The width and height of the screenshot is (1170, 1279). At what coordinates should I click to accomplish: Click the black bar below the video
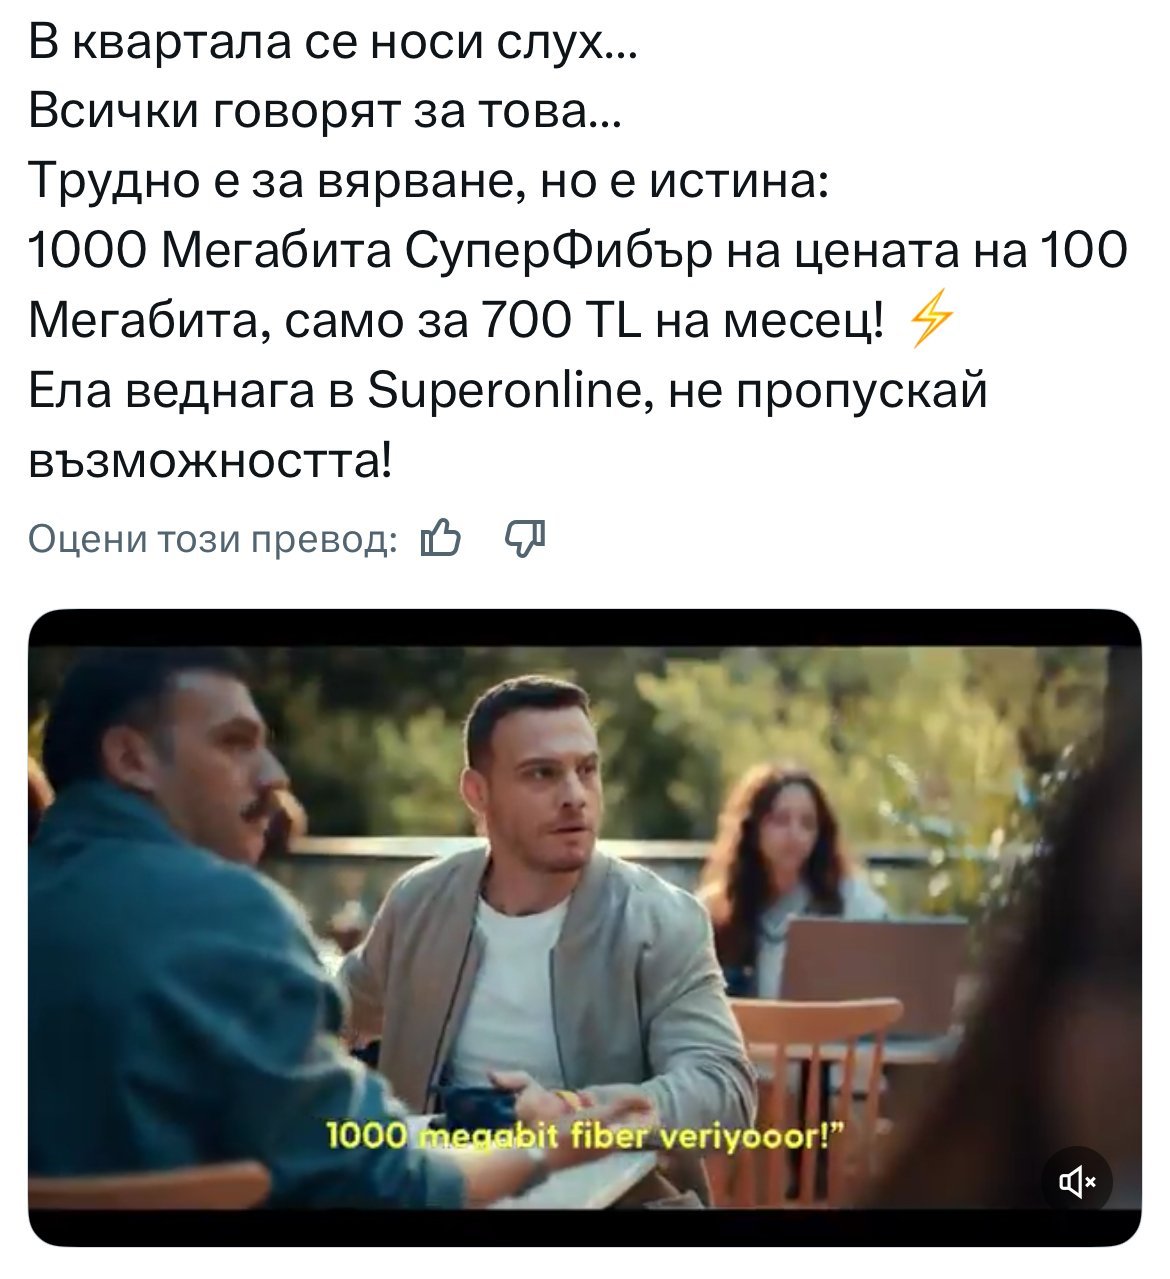[584, 1228]
